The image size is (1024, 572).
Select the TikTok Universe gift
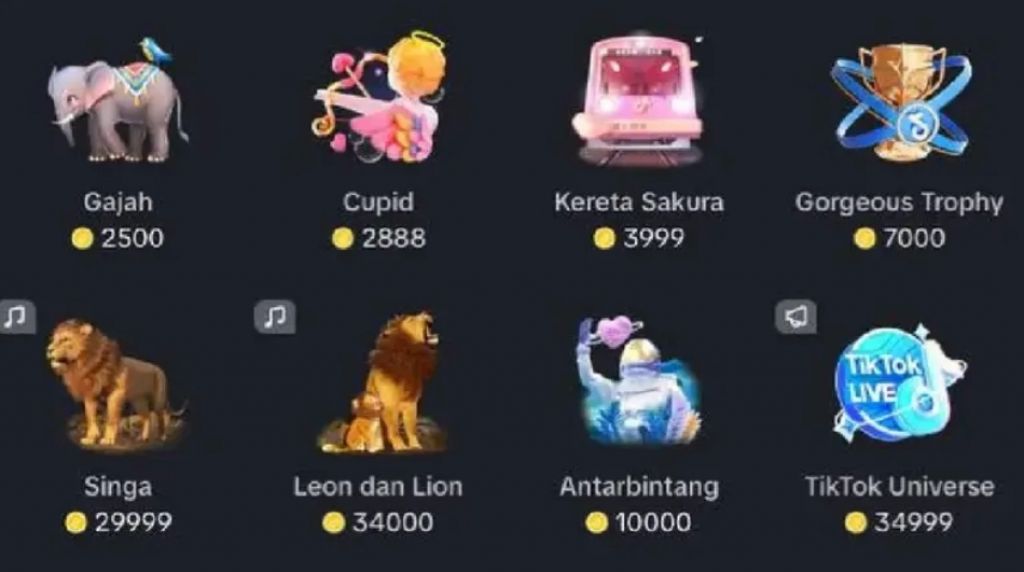[x=900, y=383]
